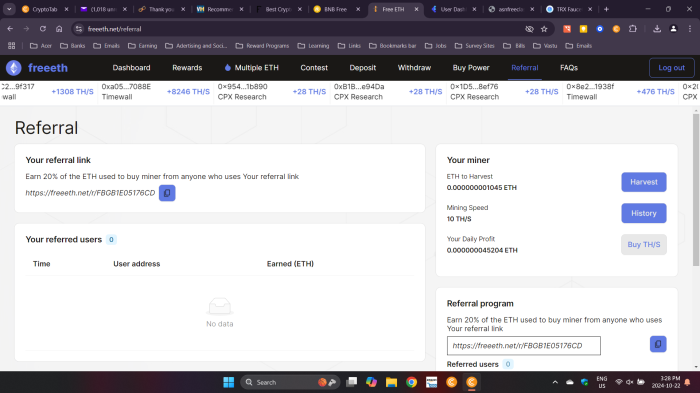Image resolution: width=700 pixels, height=393 pixels.
Task: Open File Explorer from taskbar
Action: 392,382
